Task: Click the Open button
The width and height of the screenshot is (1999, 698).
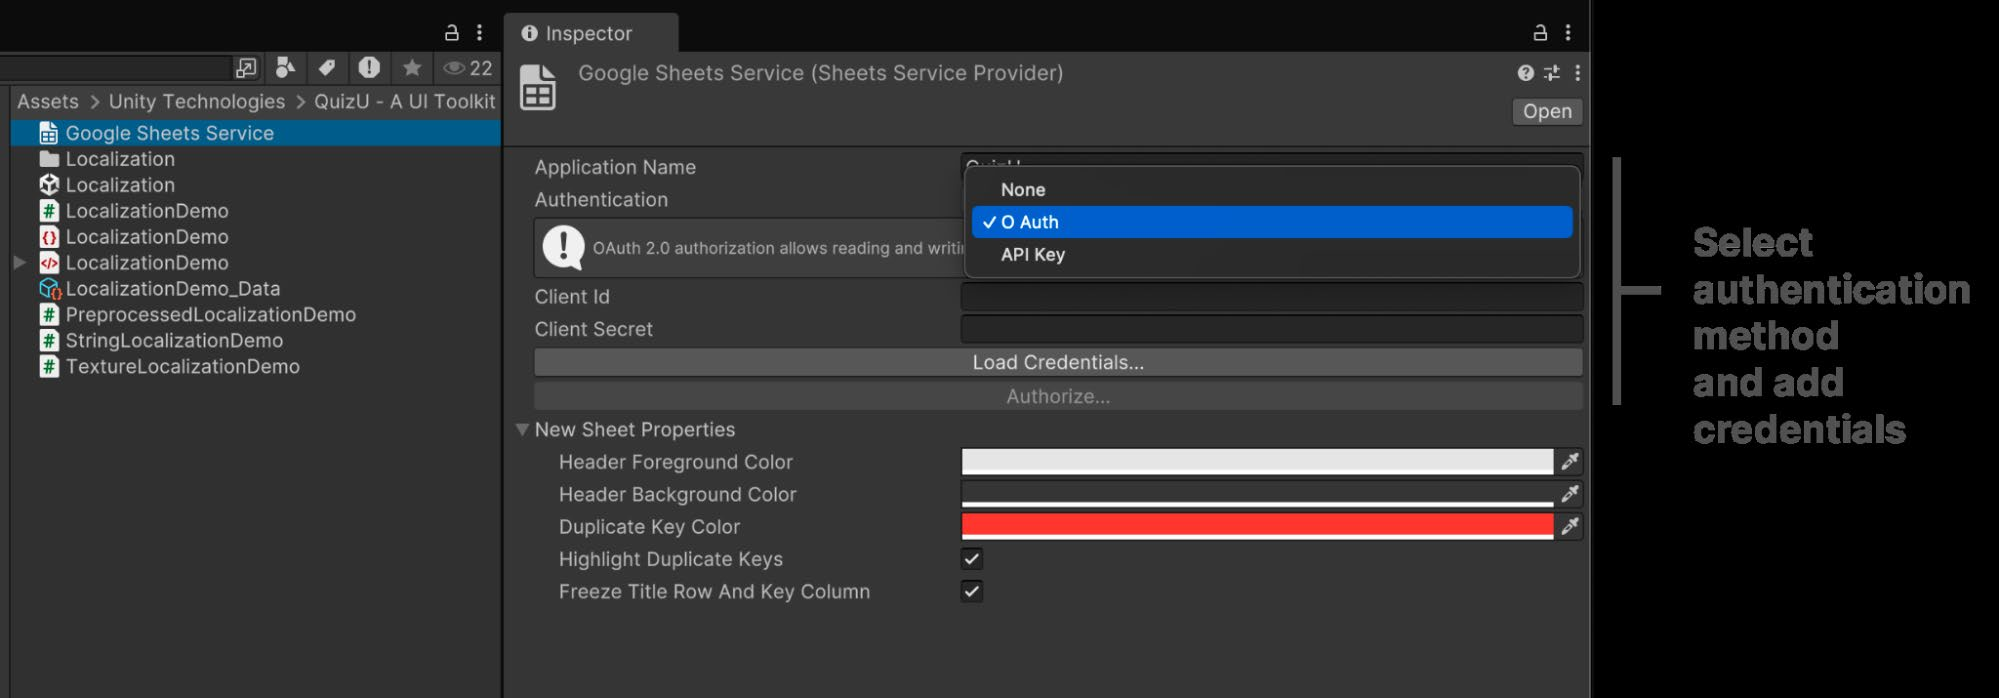Action: click(1547, 112)
